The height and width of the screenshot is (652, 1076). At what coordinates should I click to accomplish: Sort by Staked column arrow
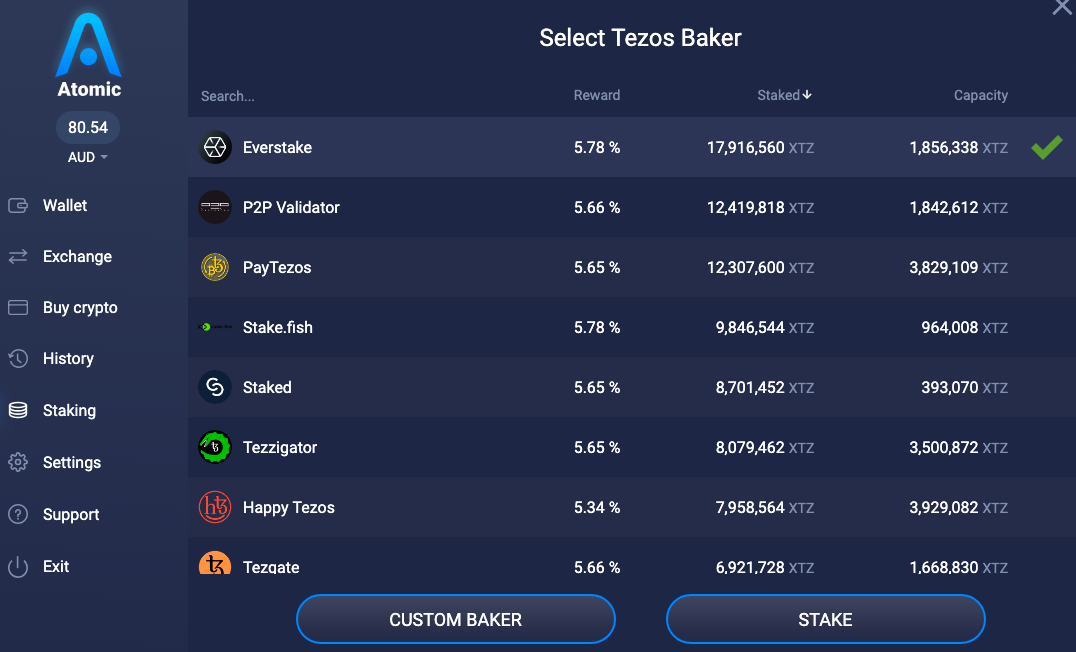[807, 95]
